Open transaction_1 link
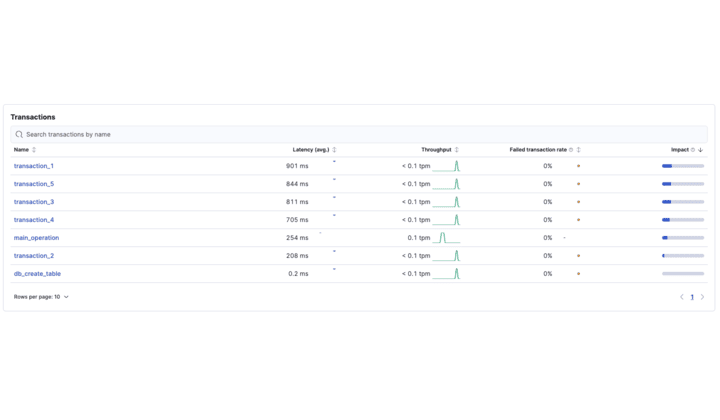Screen dimensions: 720x420 coord(34,166)
